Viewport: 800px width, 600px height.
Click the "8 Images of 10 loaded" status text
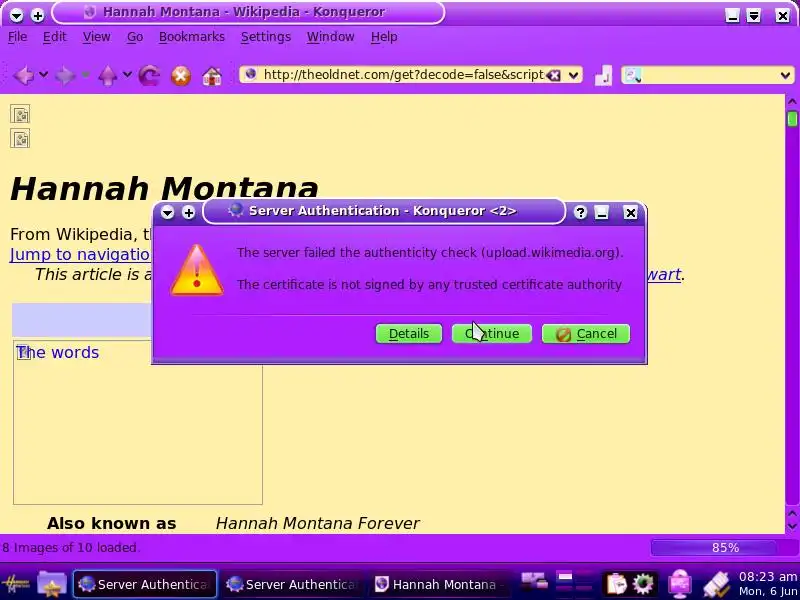click(70, 547)
